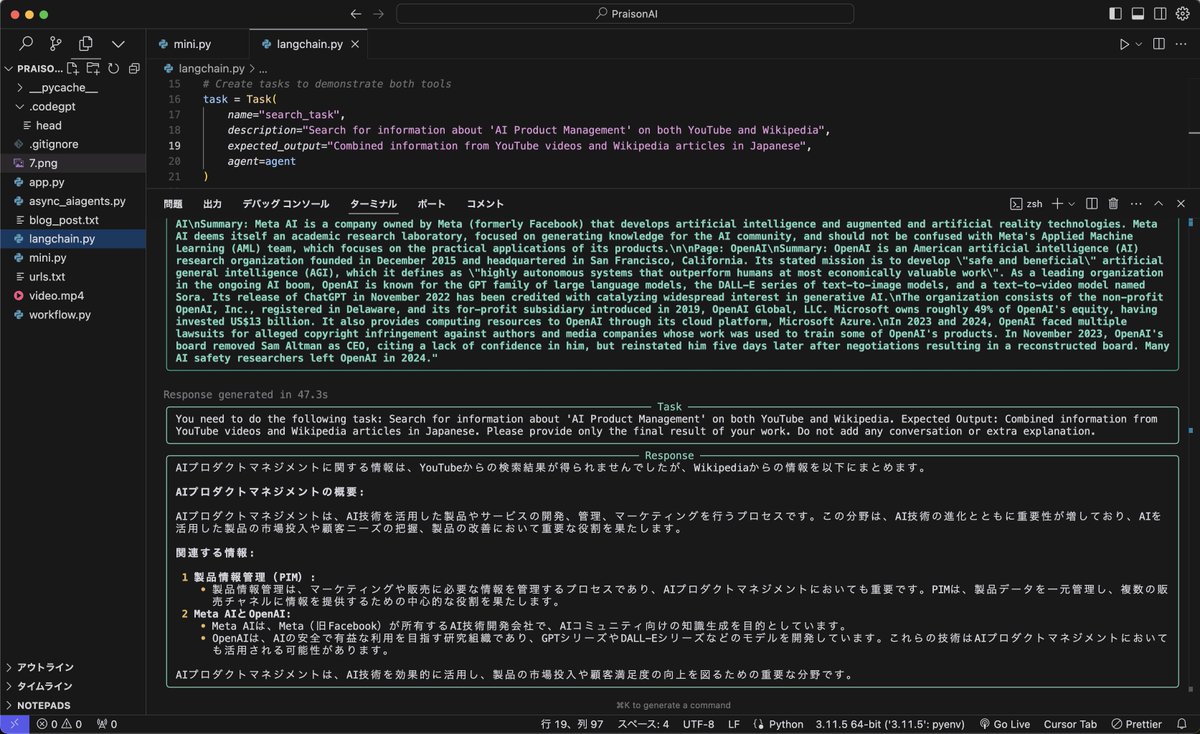Toggle the secondary sidebar layout
Viewport: 1200px width, 734px height.
point(1158,14)
